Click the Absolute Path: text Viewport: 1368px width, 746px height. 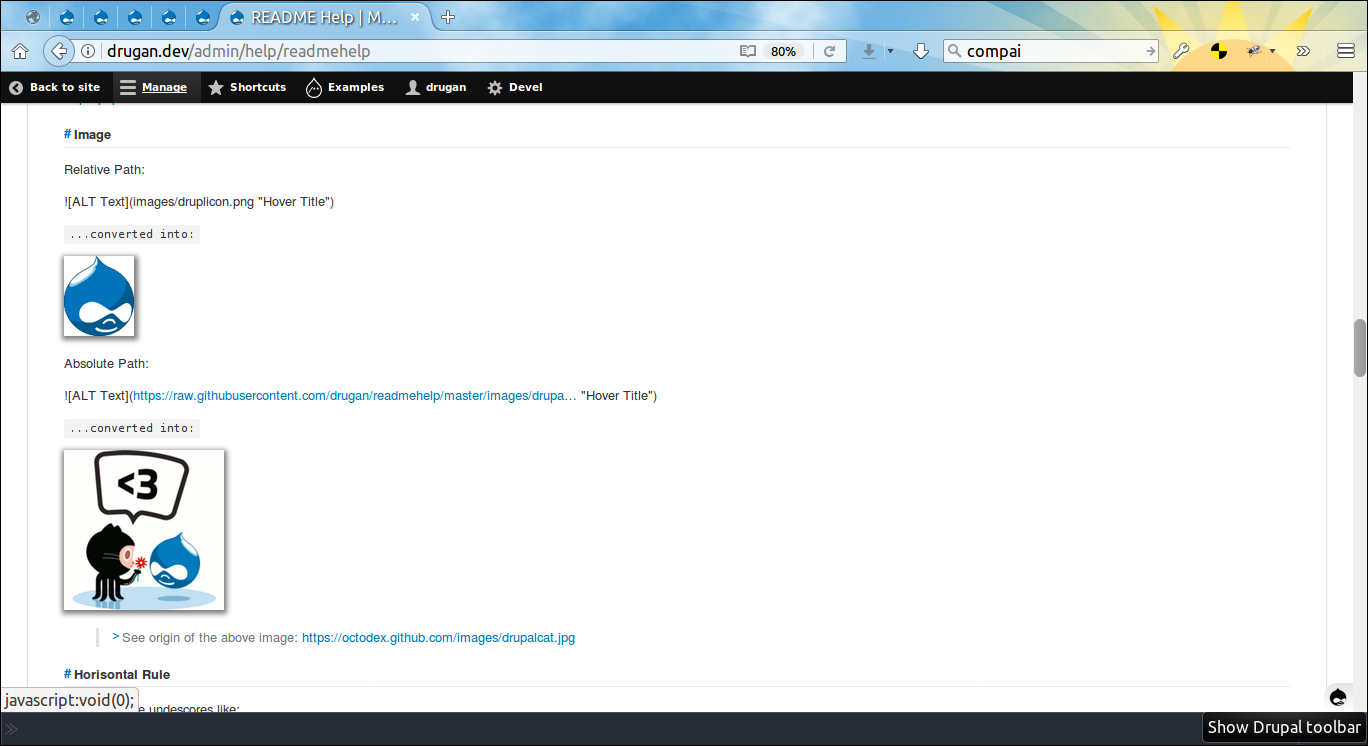click(x=106, y=363)
